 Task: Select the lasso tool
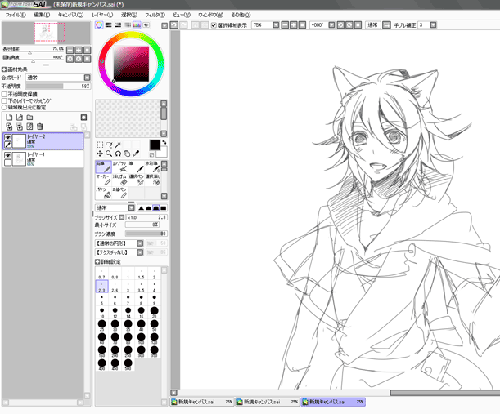point(109,145)
